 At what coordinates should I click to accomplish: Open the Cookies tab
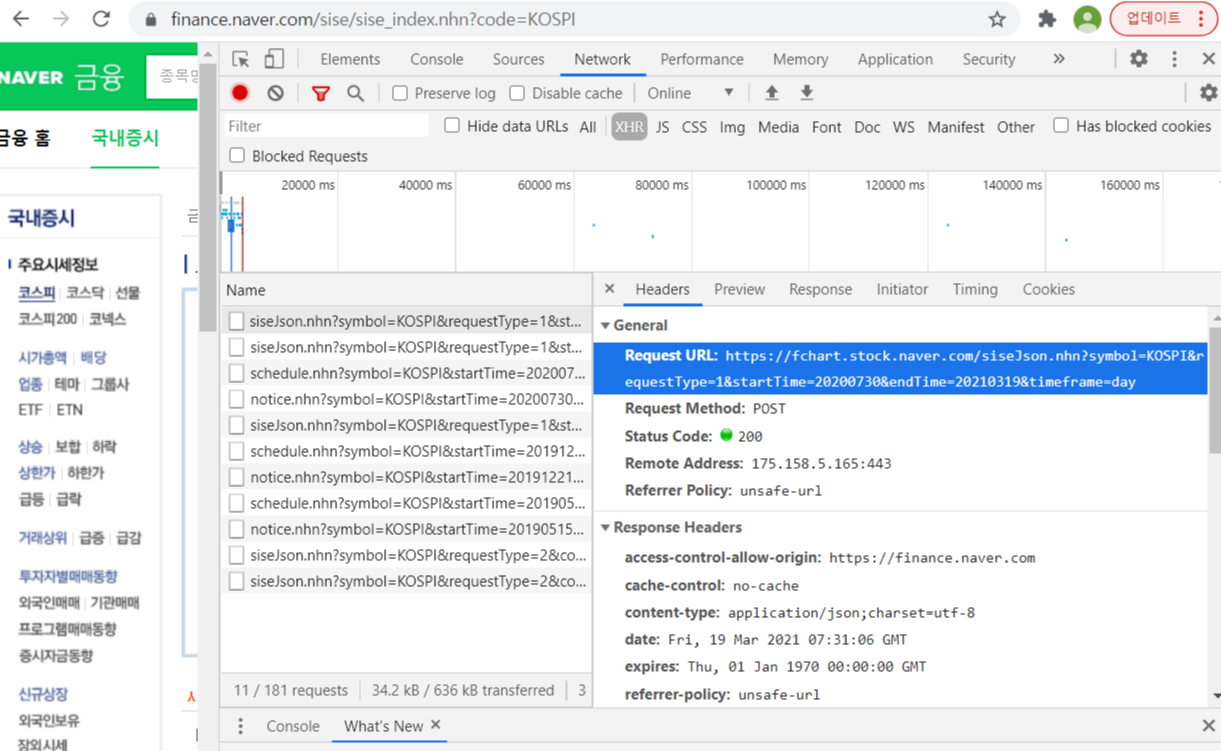coord(1048,289)
